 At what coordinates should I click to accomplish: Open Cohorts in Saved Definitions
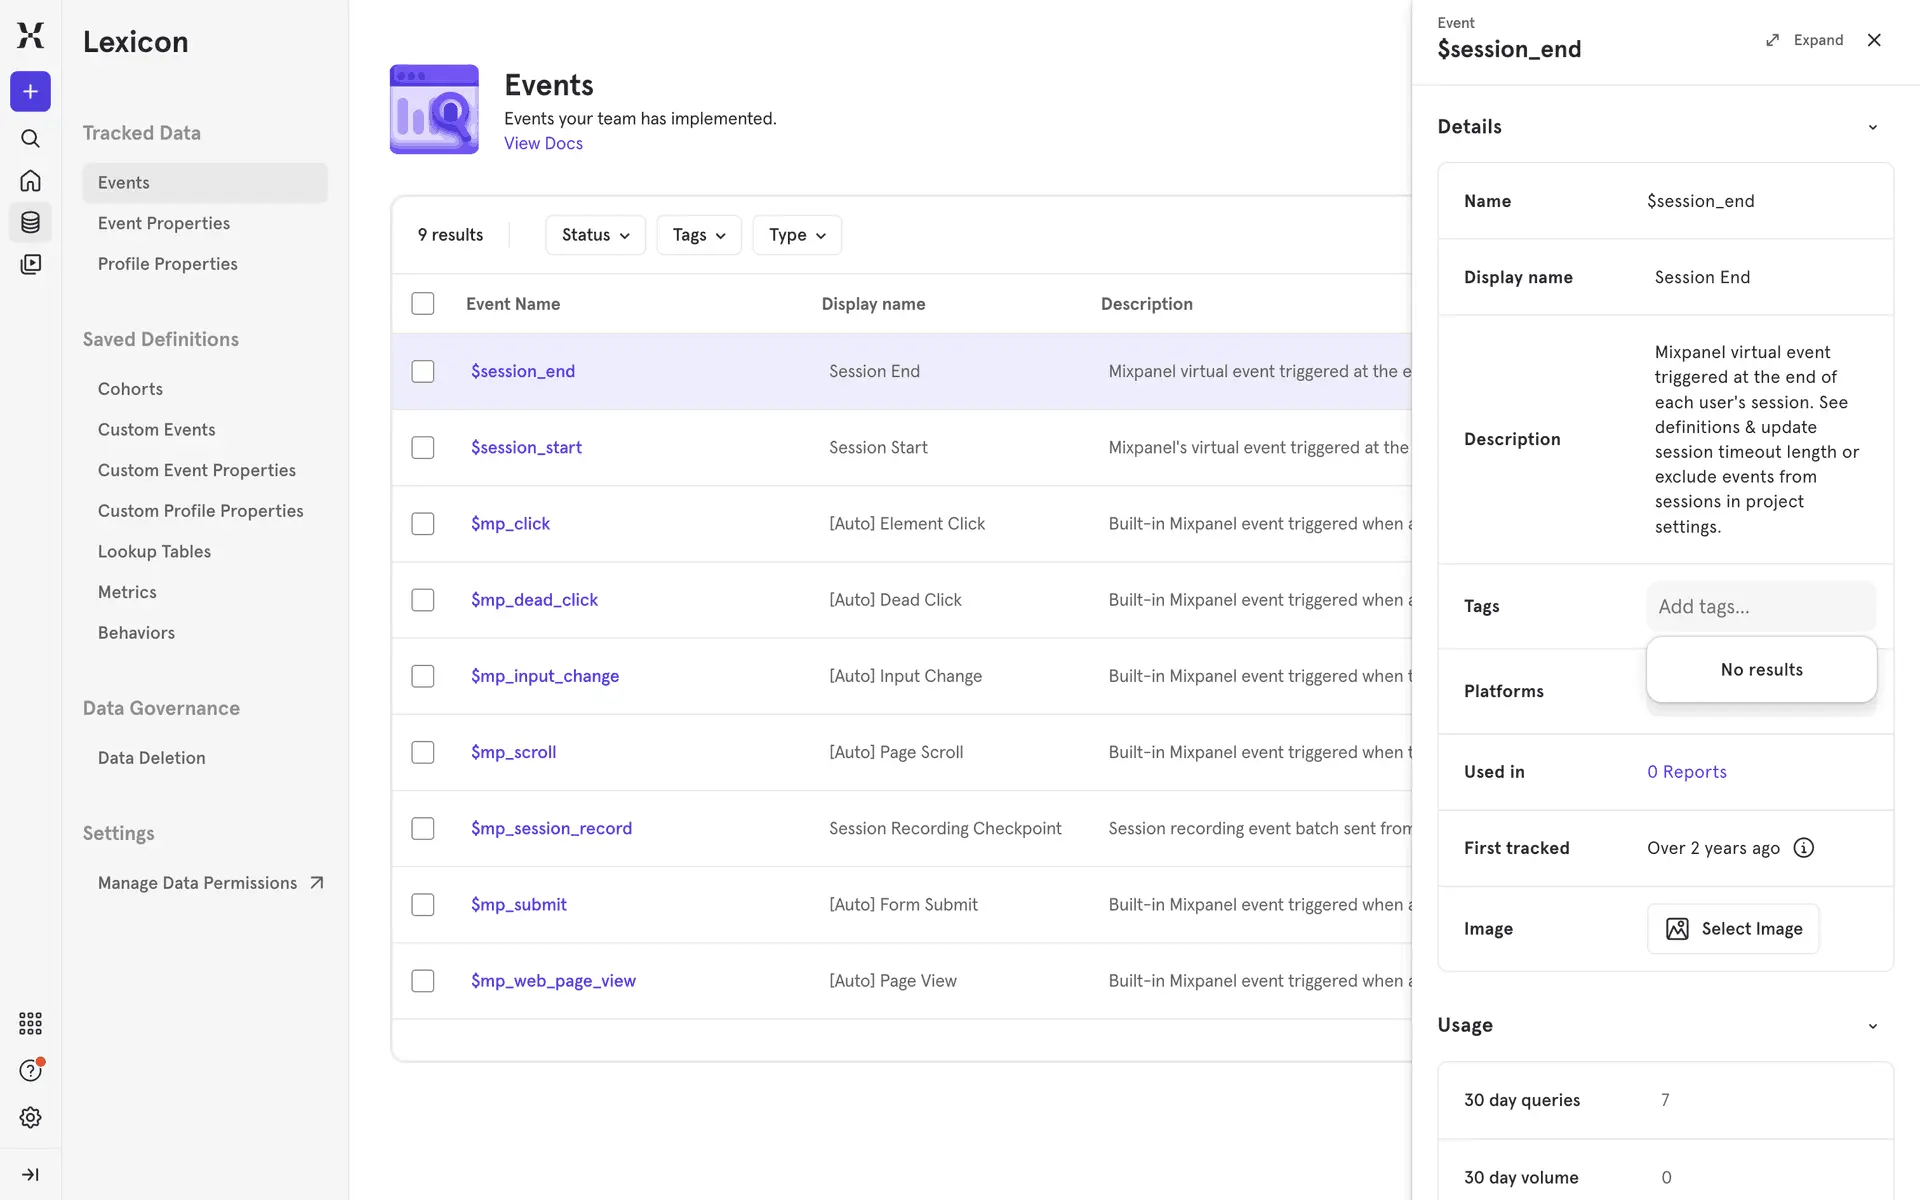click(x=130, y=389)
